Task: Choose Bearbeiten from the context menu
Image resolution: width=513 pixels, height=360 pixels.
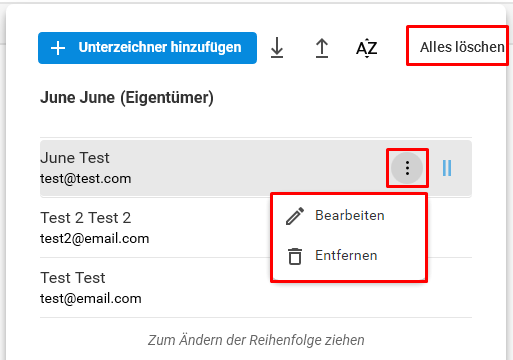Action: pos(349,216)
